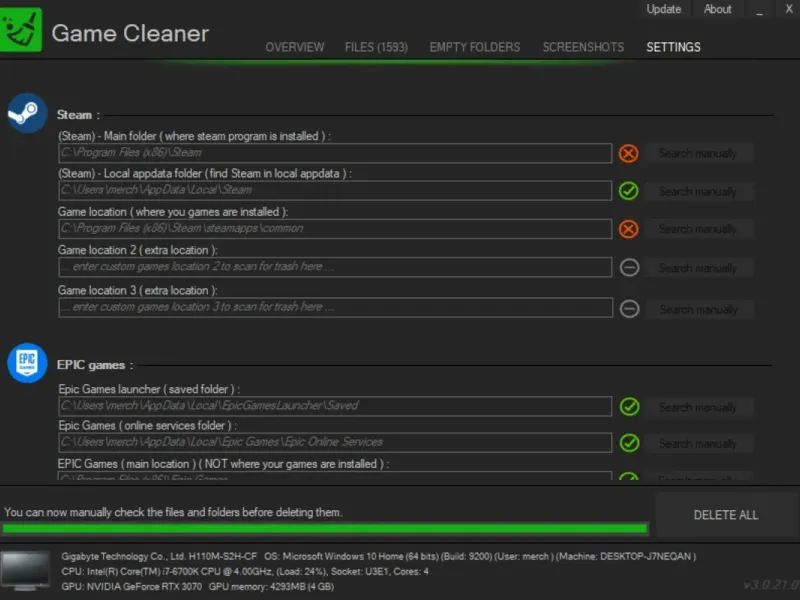Screen dimensions: 800x600
Task: Click the minus status icon for Game location 2
Action: pos(630,267)
